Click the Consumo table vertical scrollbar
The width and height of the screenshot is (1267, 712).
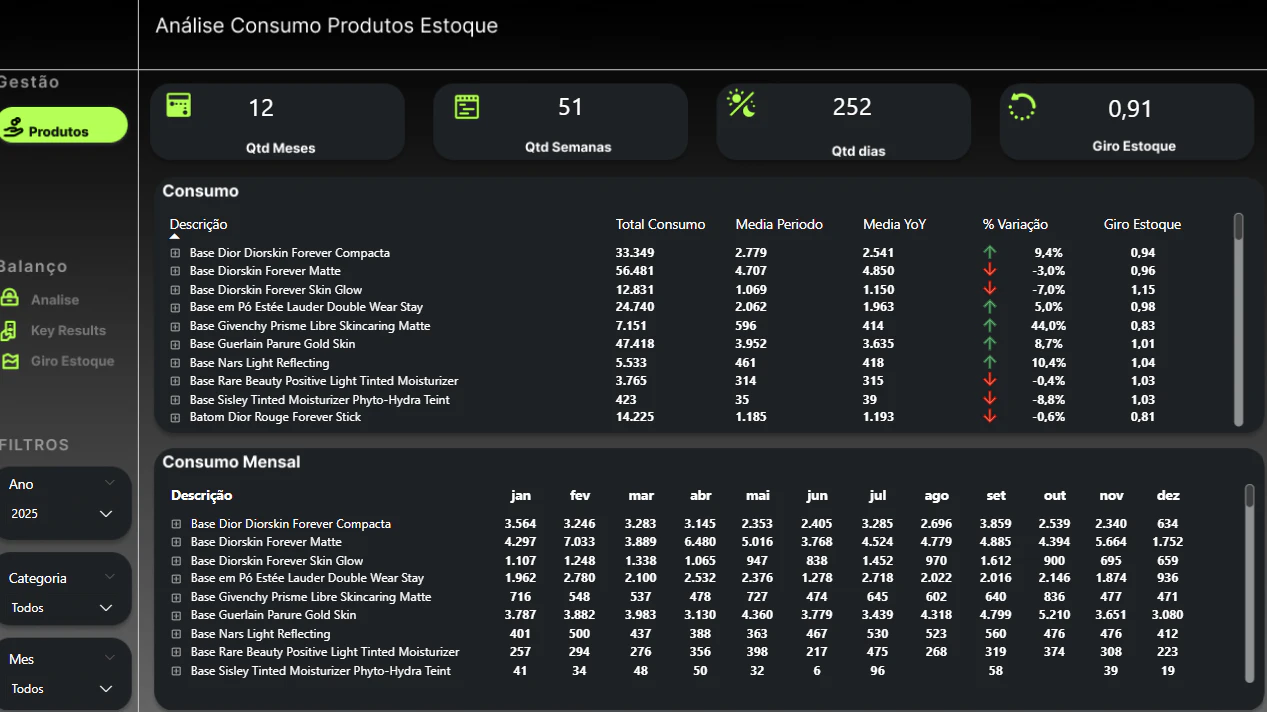[1239, 318]
